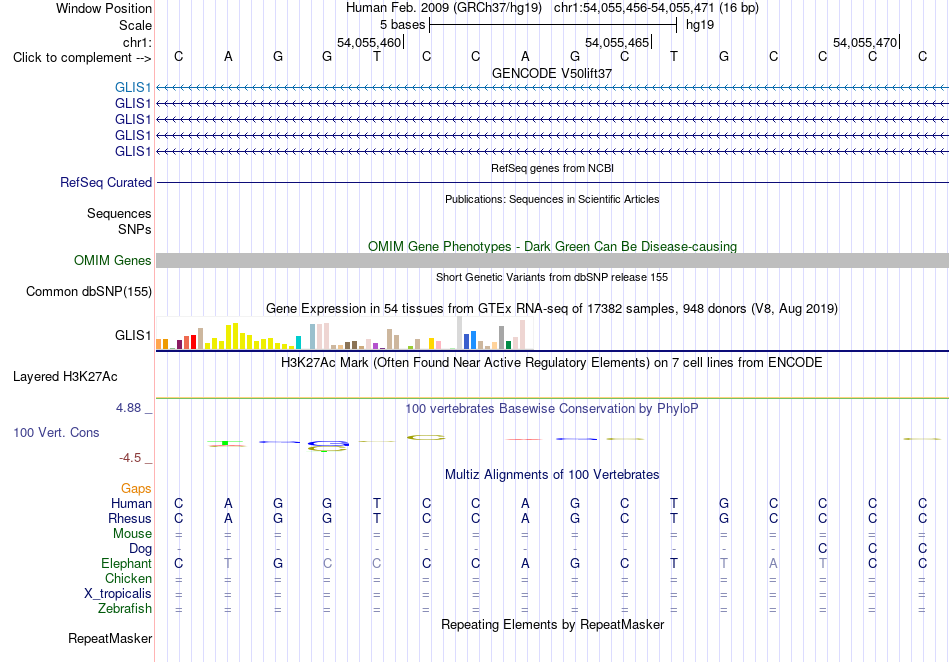Click the 'Dog' alignment species label
950x662 pixels.
tap(140, 549)
